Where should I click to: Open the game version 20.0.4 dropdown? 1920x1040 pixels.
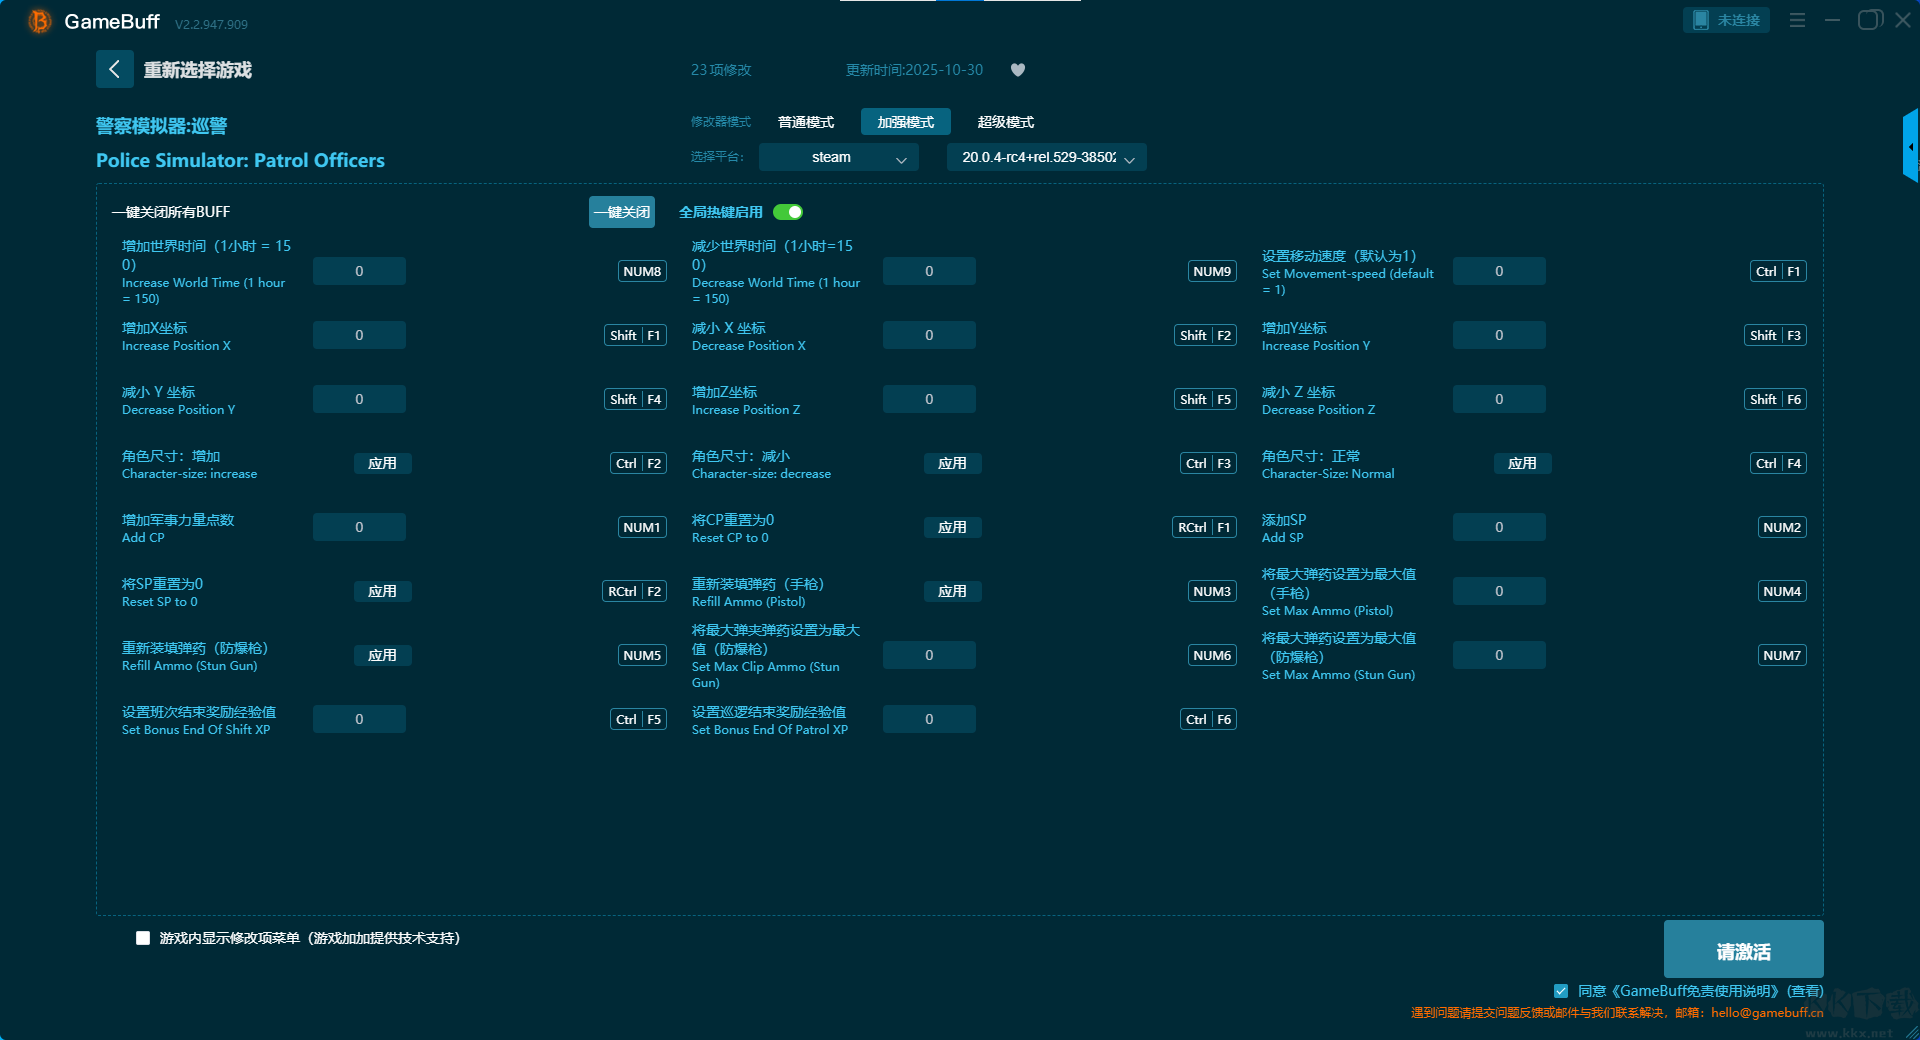[1047, 157]
